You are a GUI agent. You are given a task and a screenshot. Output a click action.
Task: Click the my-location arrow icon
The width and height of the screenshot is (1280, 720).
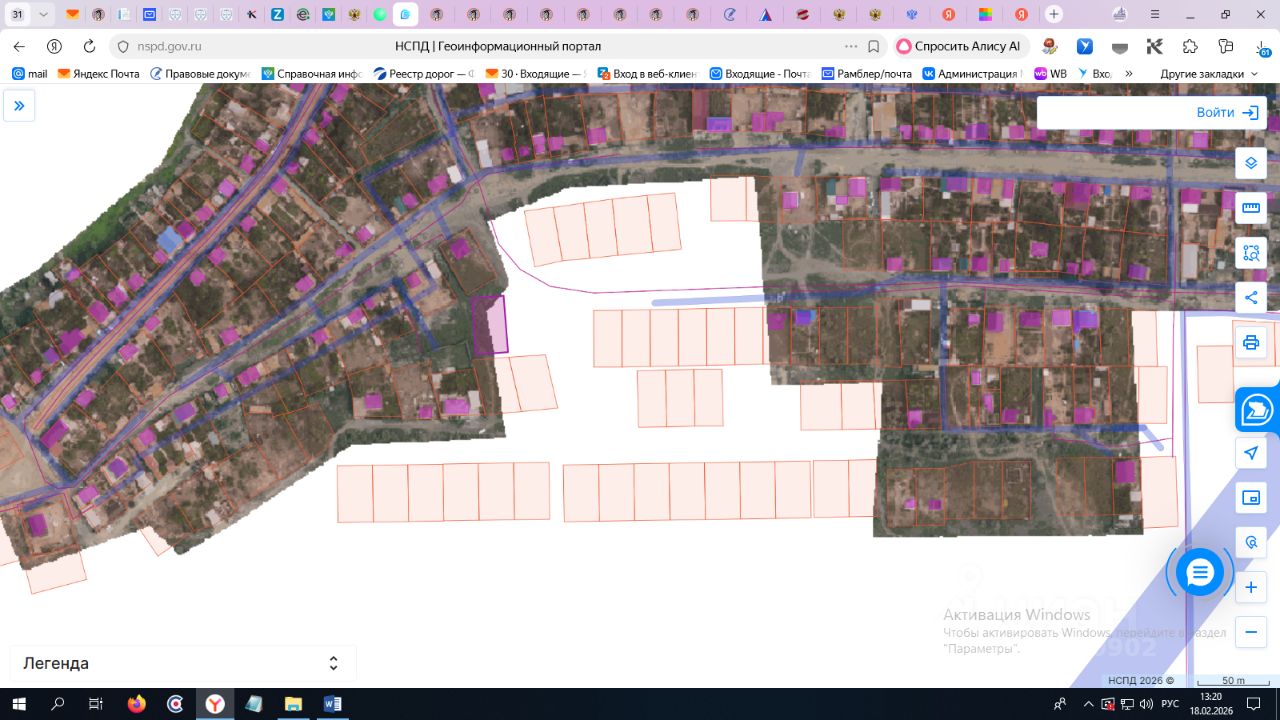pyautogui.click(x=1250, y=453)
